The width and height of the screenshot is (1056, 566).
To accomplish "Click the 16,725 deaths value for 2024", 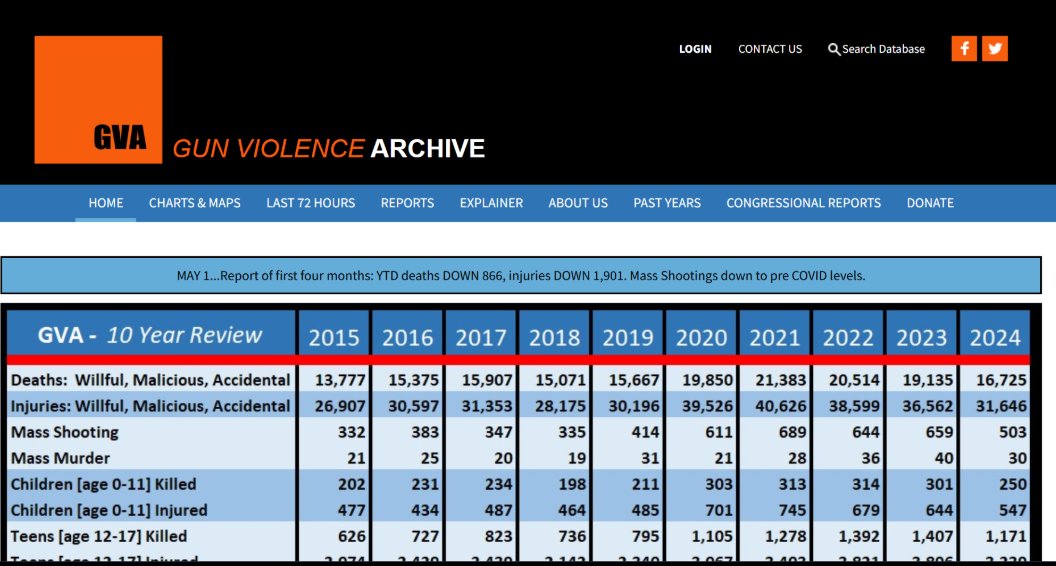I will click(1001, 380).
